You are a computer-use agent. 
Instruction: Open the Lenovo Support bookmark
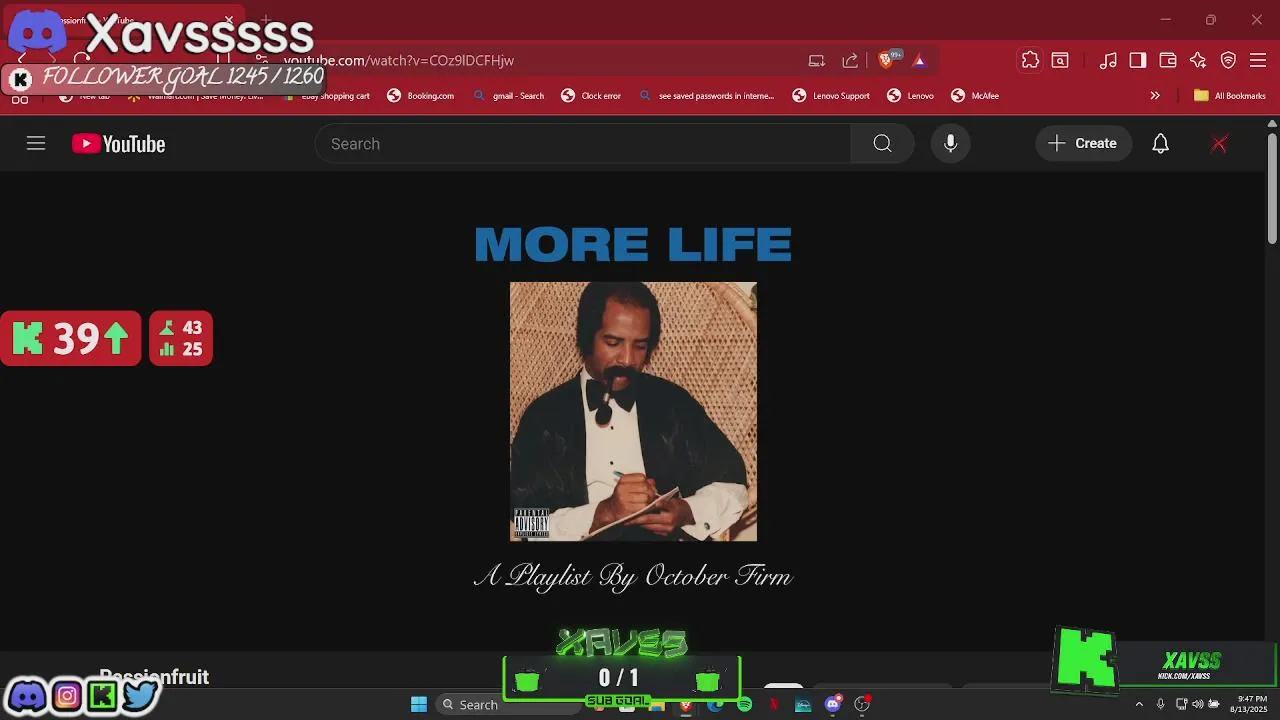click(831, 96)
